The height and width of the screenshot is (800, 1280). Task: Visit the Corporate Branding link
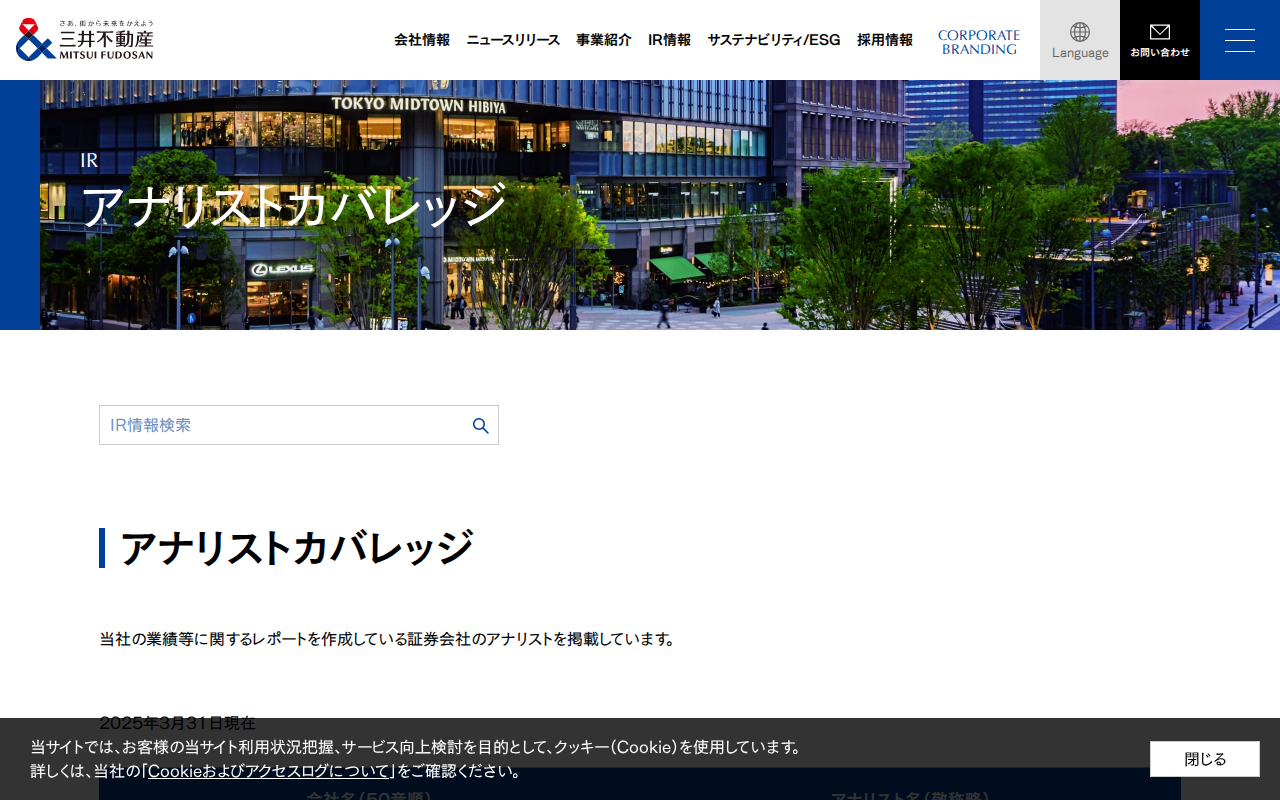(x=979, y=42)
